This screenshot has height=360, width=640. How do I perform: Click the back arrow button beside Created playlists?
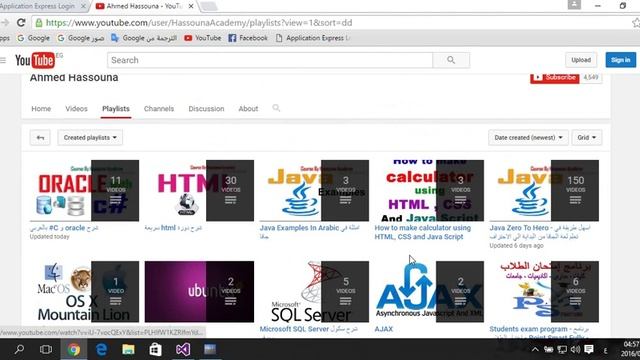(40, 138)
